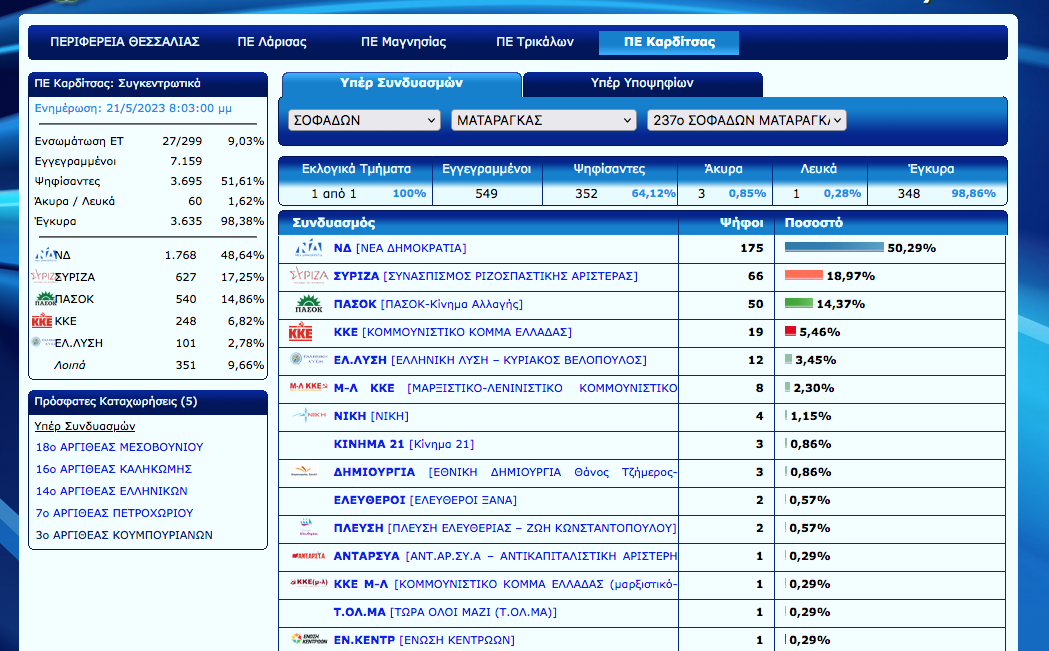Click the ΝΔ party logo in results table
Screen dimensions: 1049x651
307,248
